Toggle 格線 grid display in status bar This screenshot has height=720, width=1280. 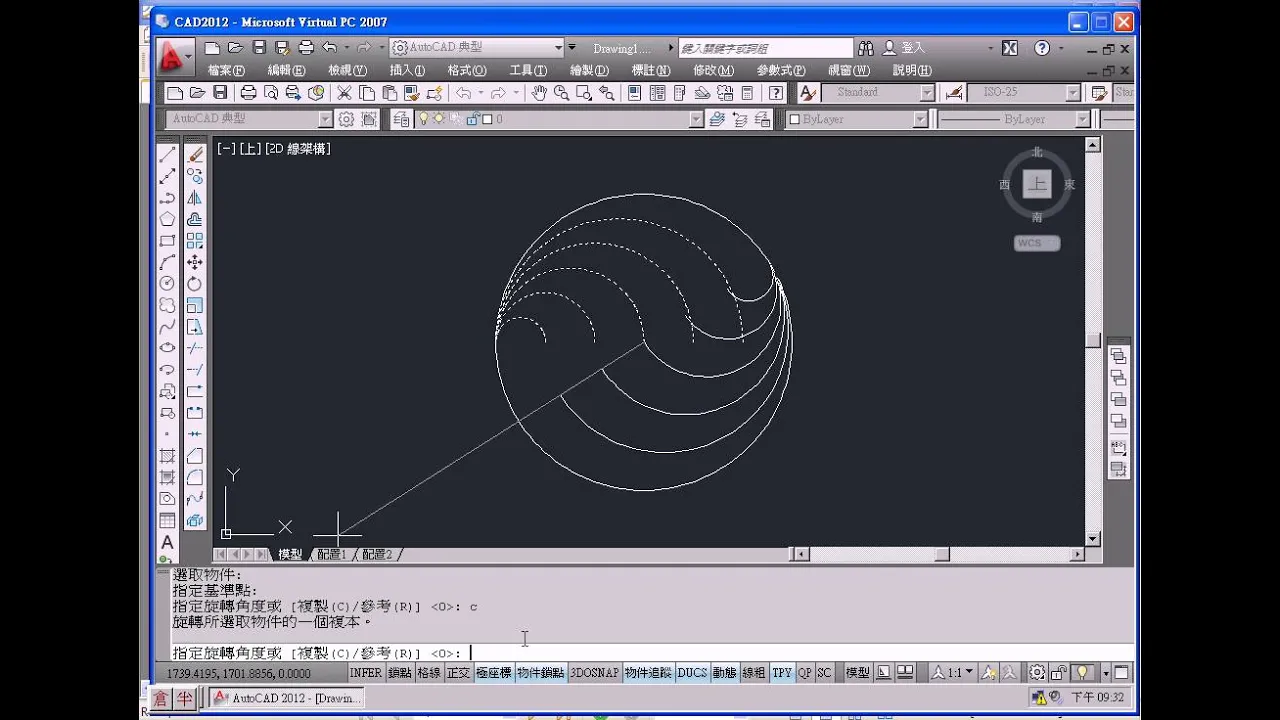(x=429, y=673)
